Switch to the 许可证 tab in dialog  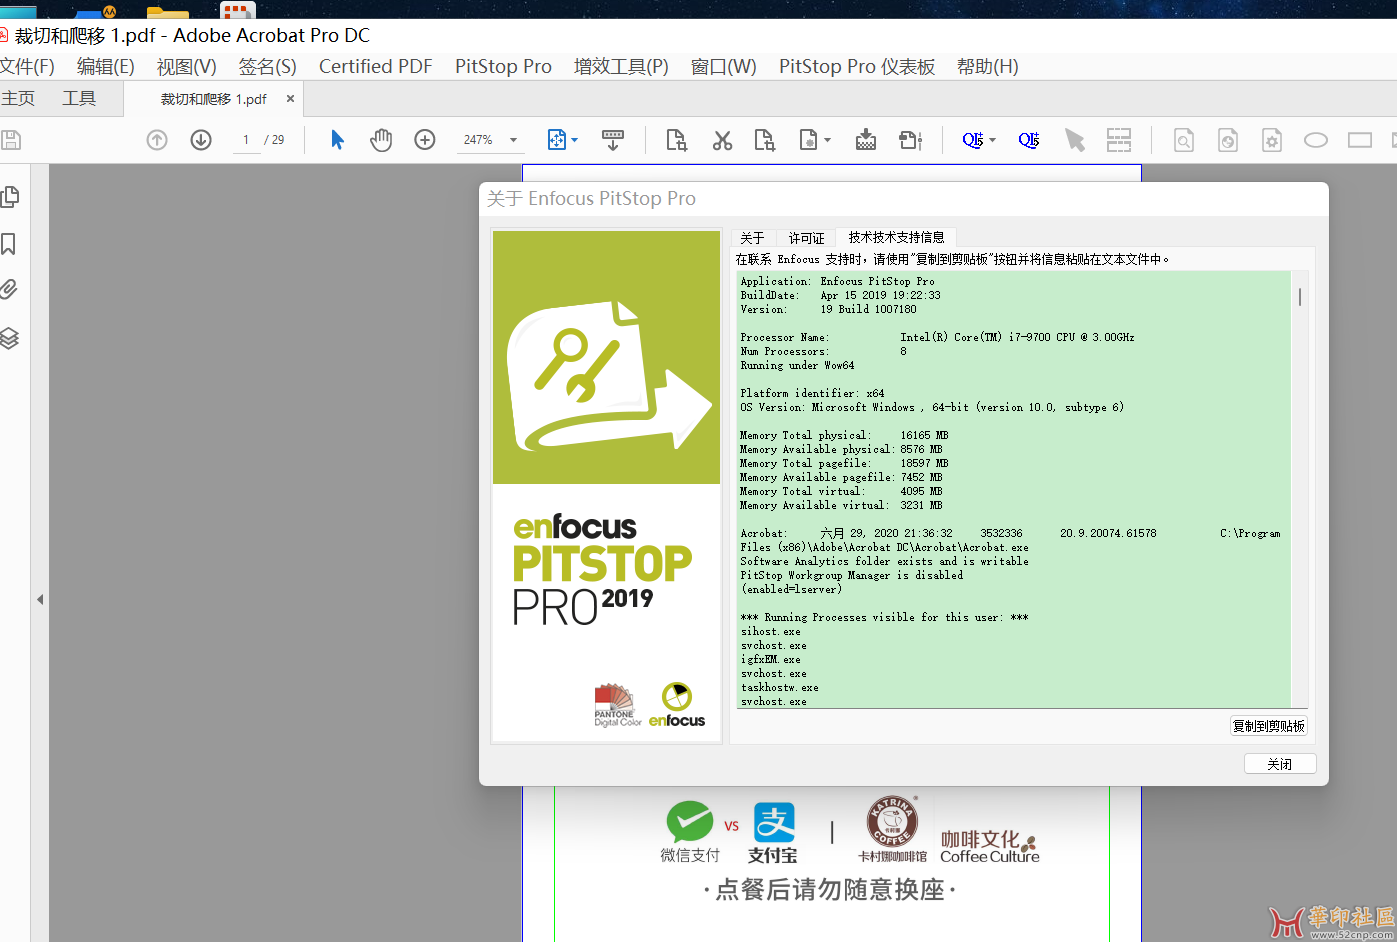pos(806,238)
